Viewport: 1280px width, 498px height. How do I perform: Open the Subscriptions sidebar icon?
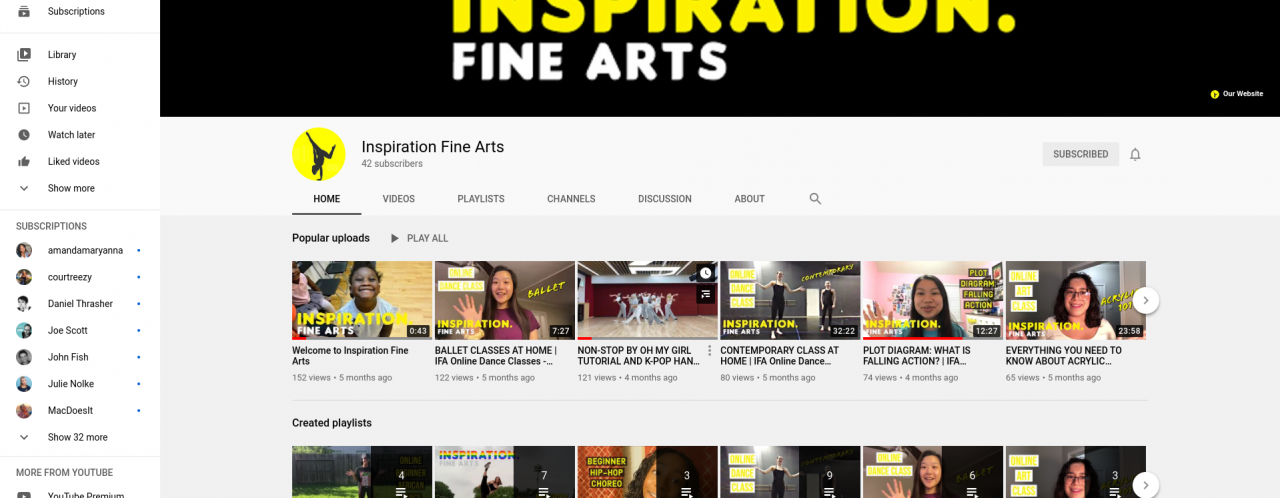click(x=24, y=11)
